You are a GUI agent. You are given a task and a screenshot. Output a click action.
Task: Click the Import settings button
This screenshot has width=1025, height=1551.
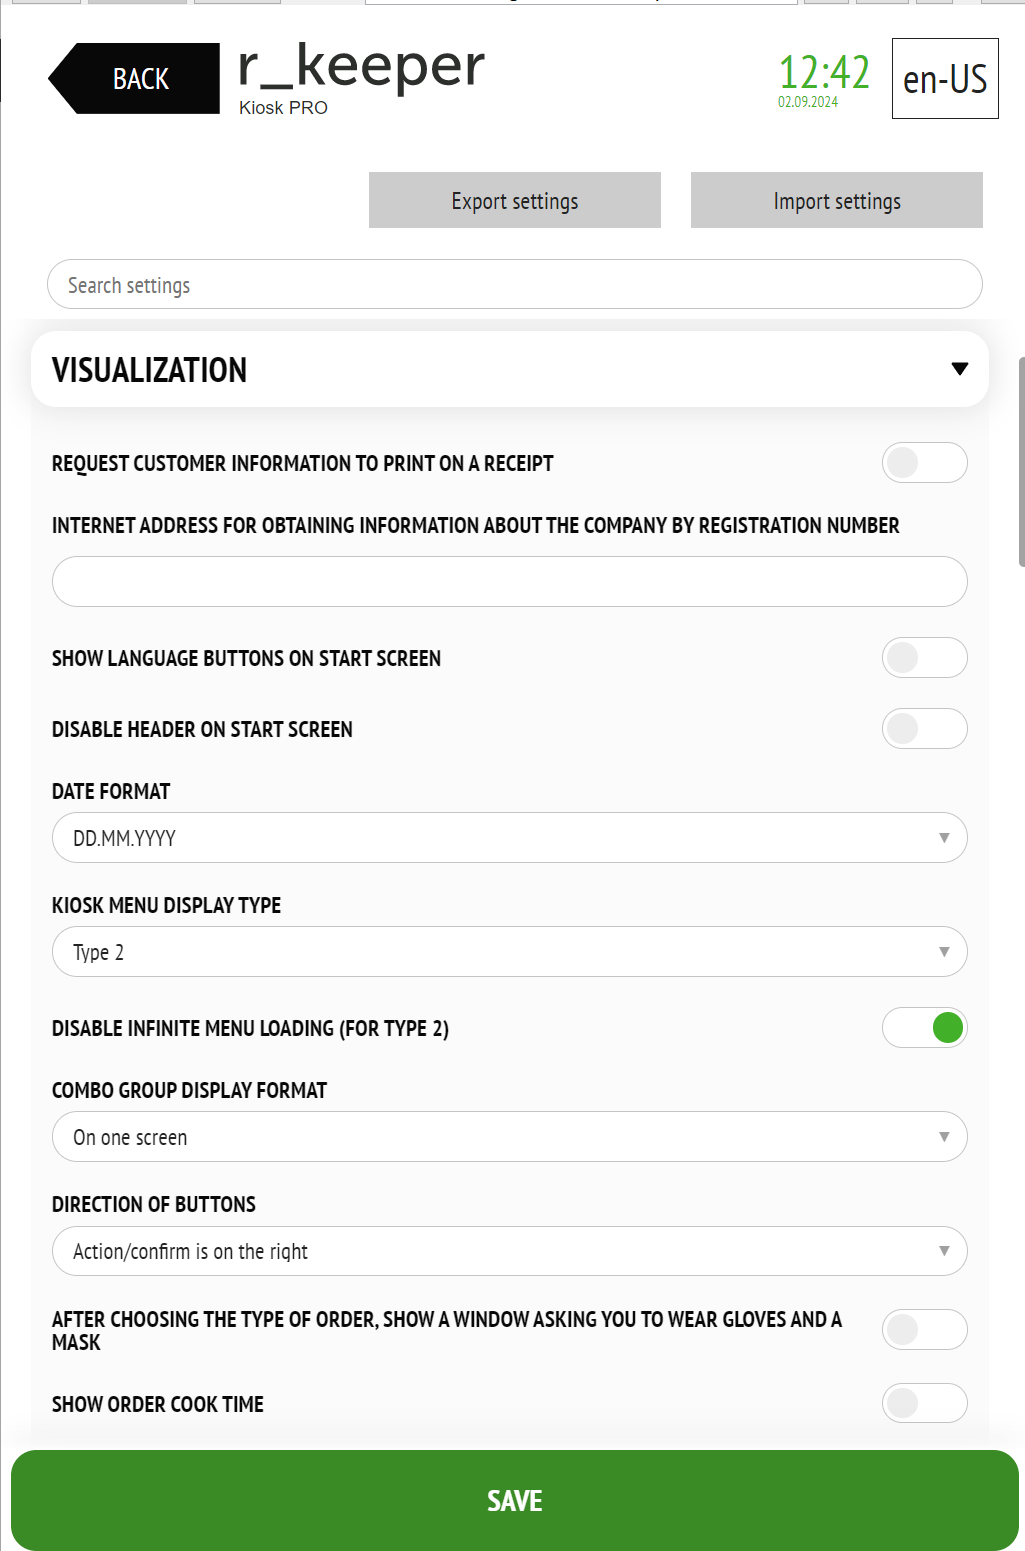click(x=837, y=200)
